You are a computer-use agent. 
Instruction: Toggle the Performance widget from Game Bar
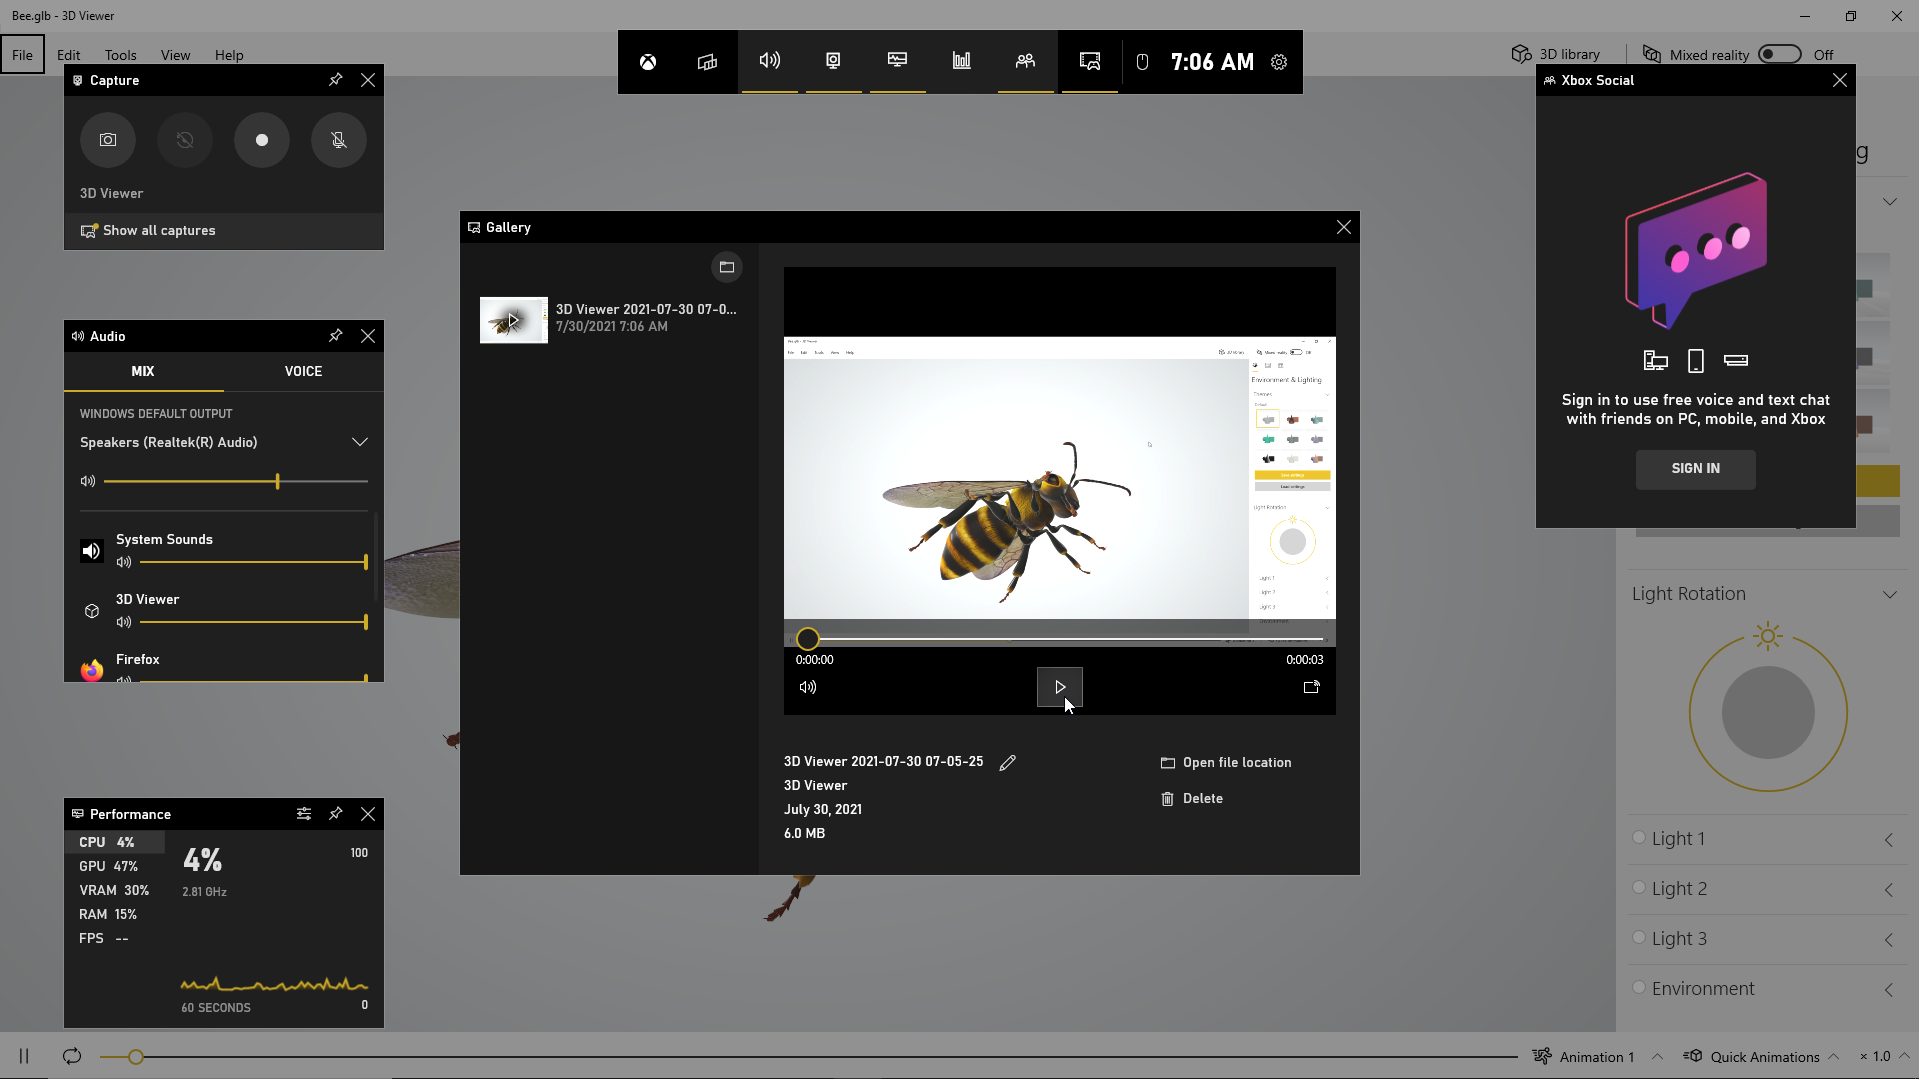click(897, 61)
